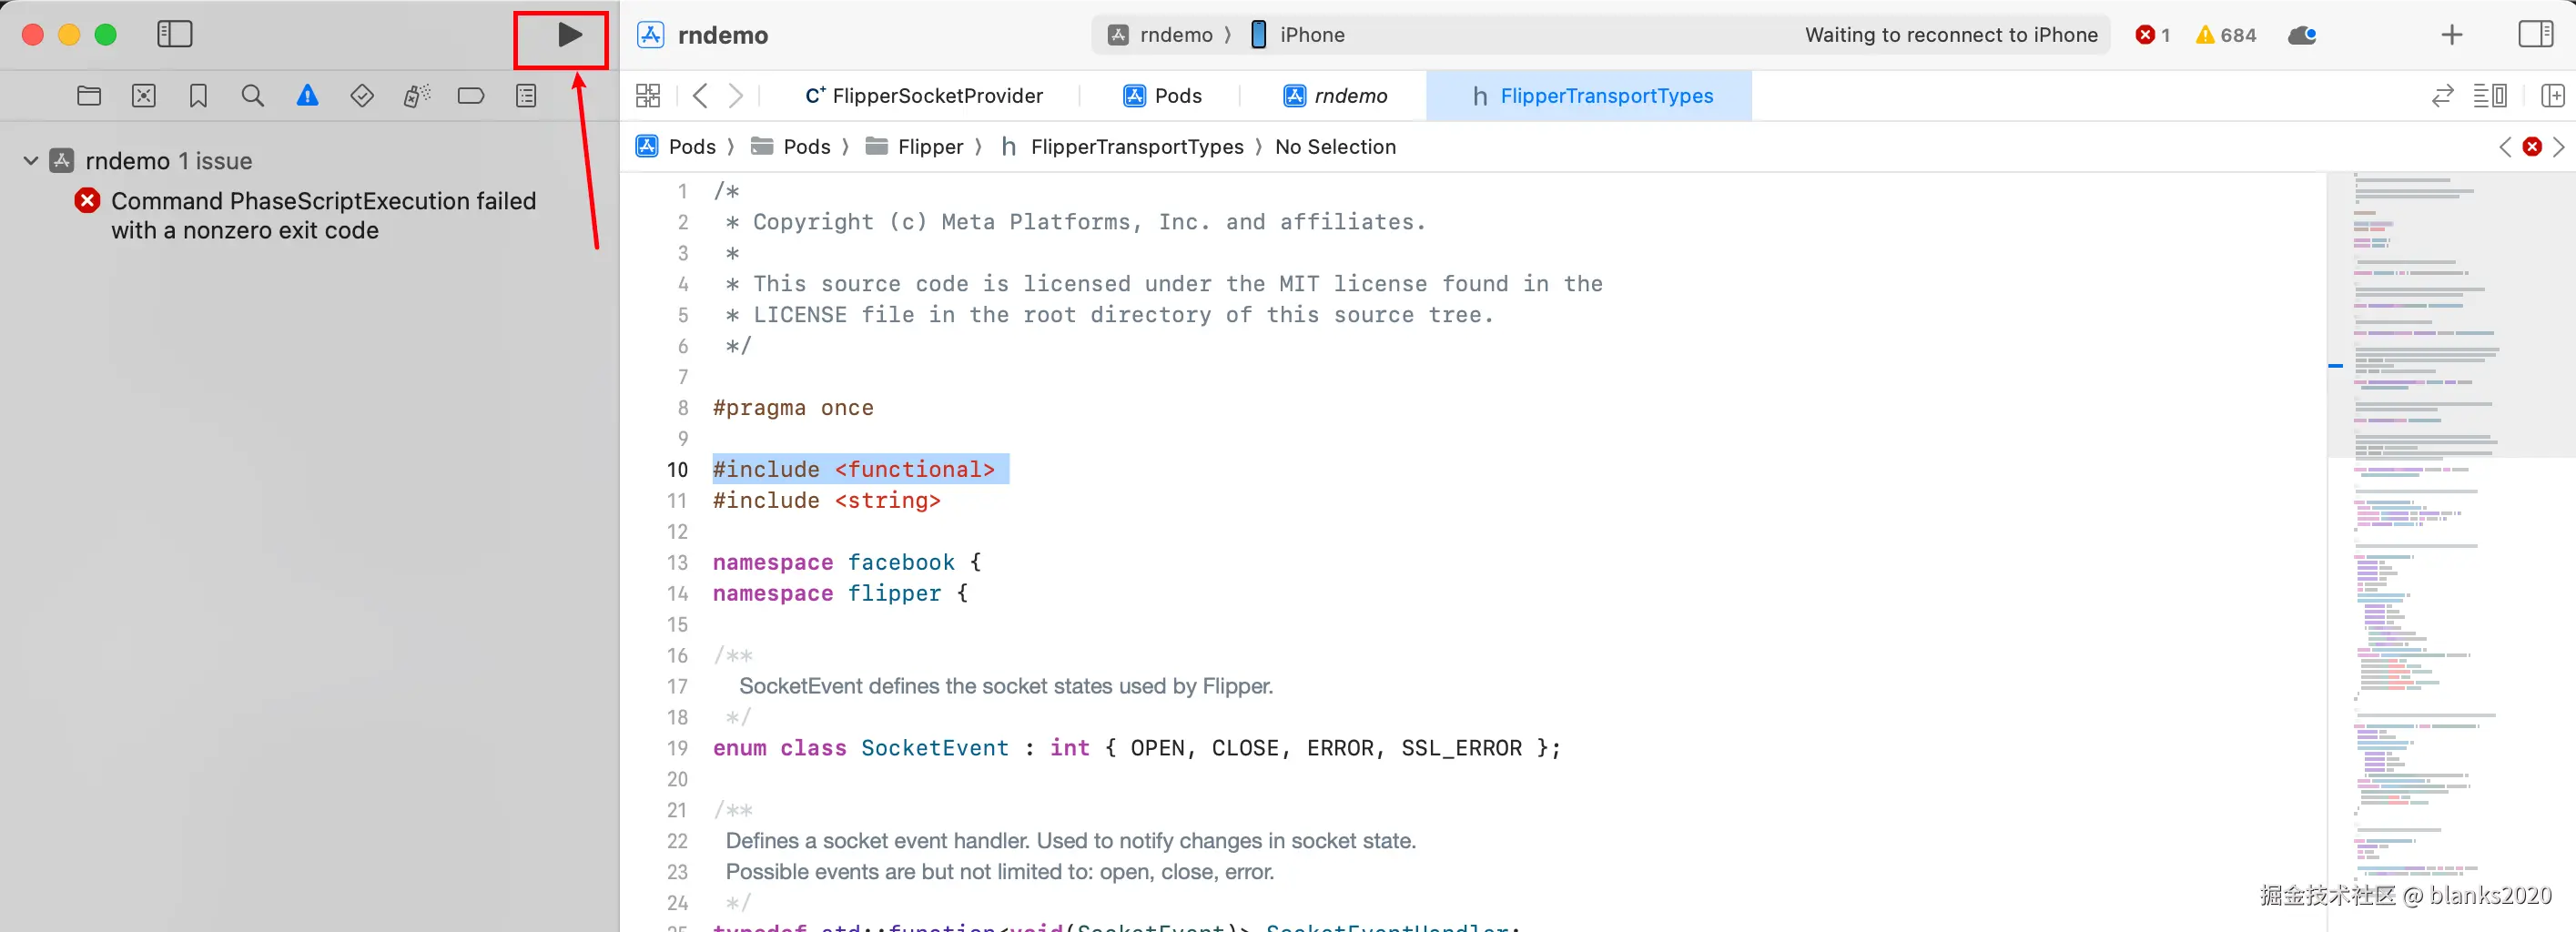Open the Bookmark navigator
2576x932 pixels.
tap(198, 96)
